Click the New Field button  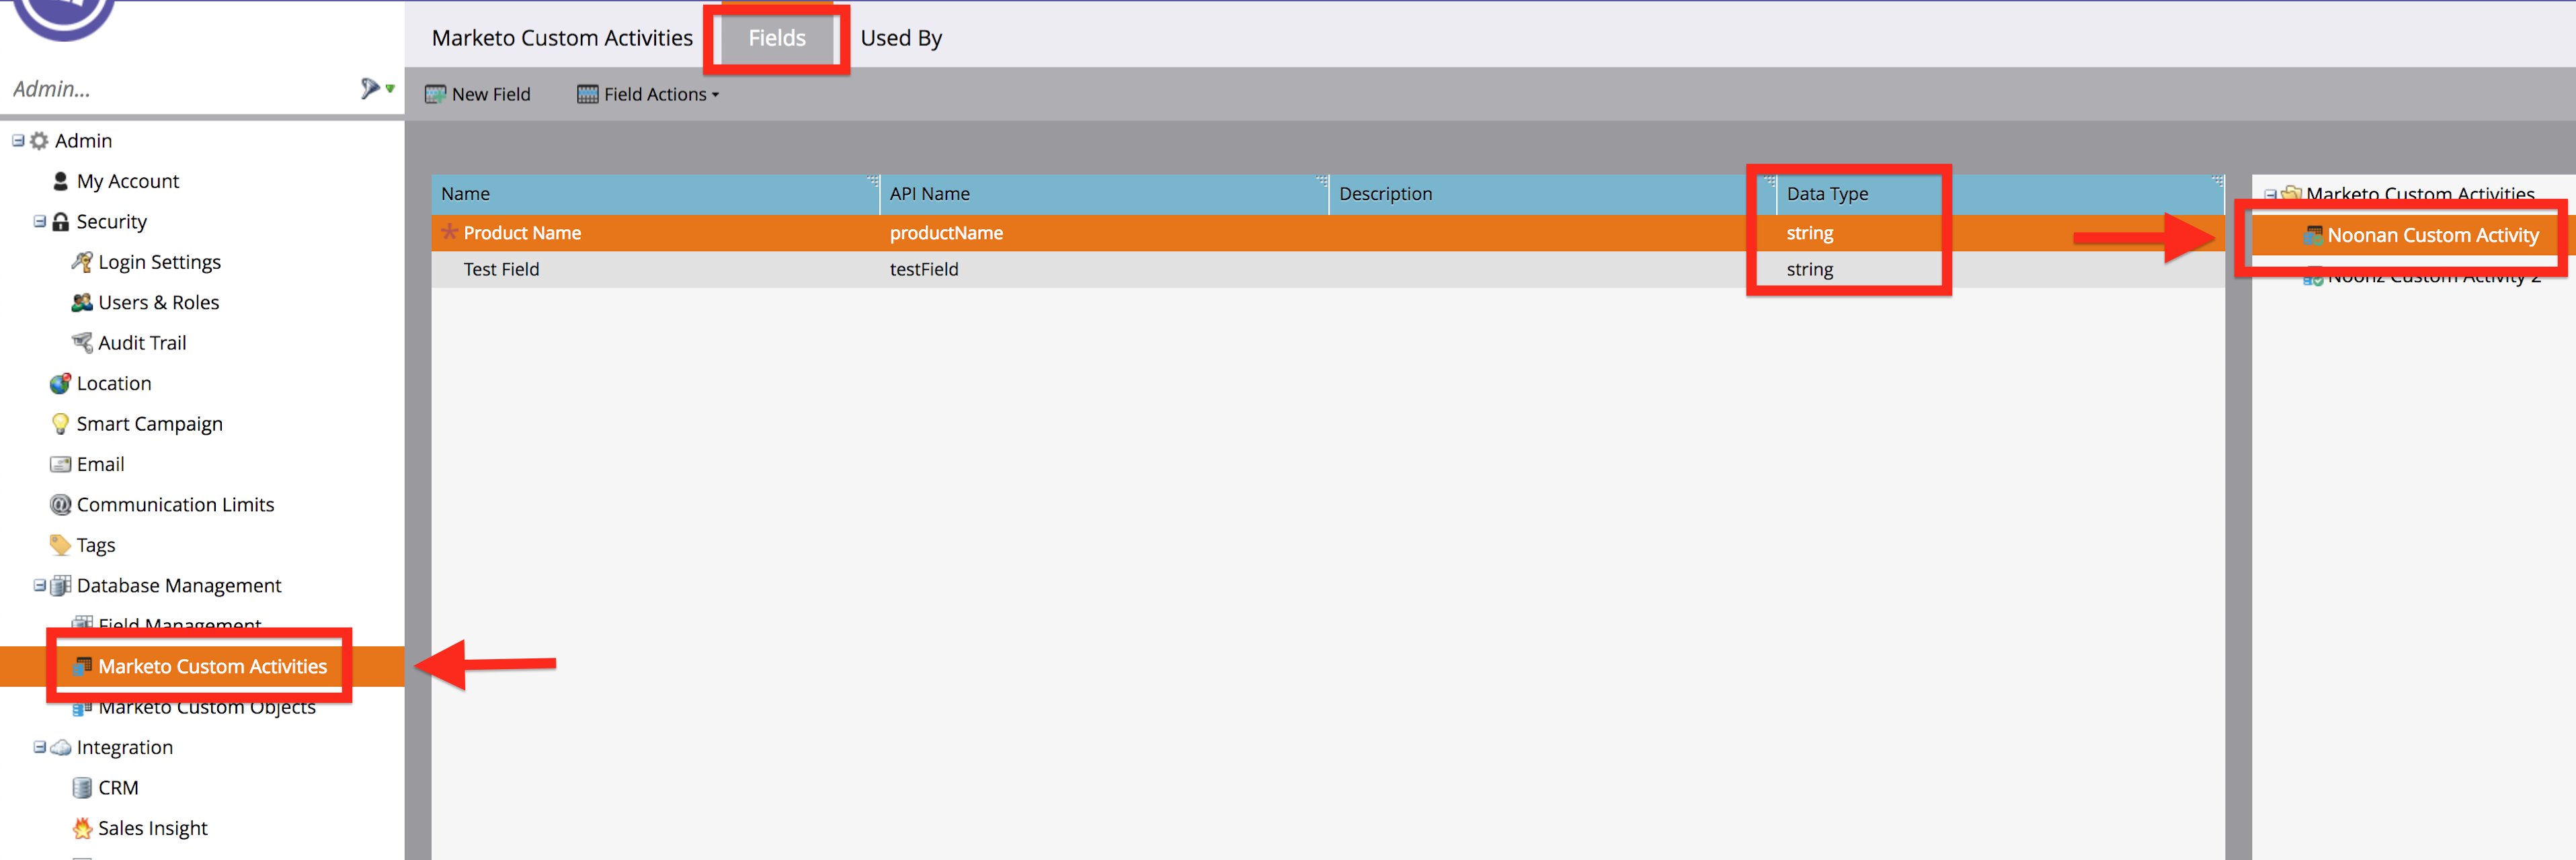(x=478, y=93)
